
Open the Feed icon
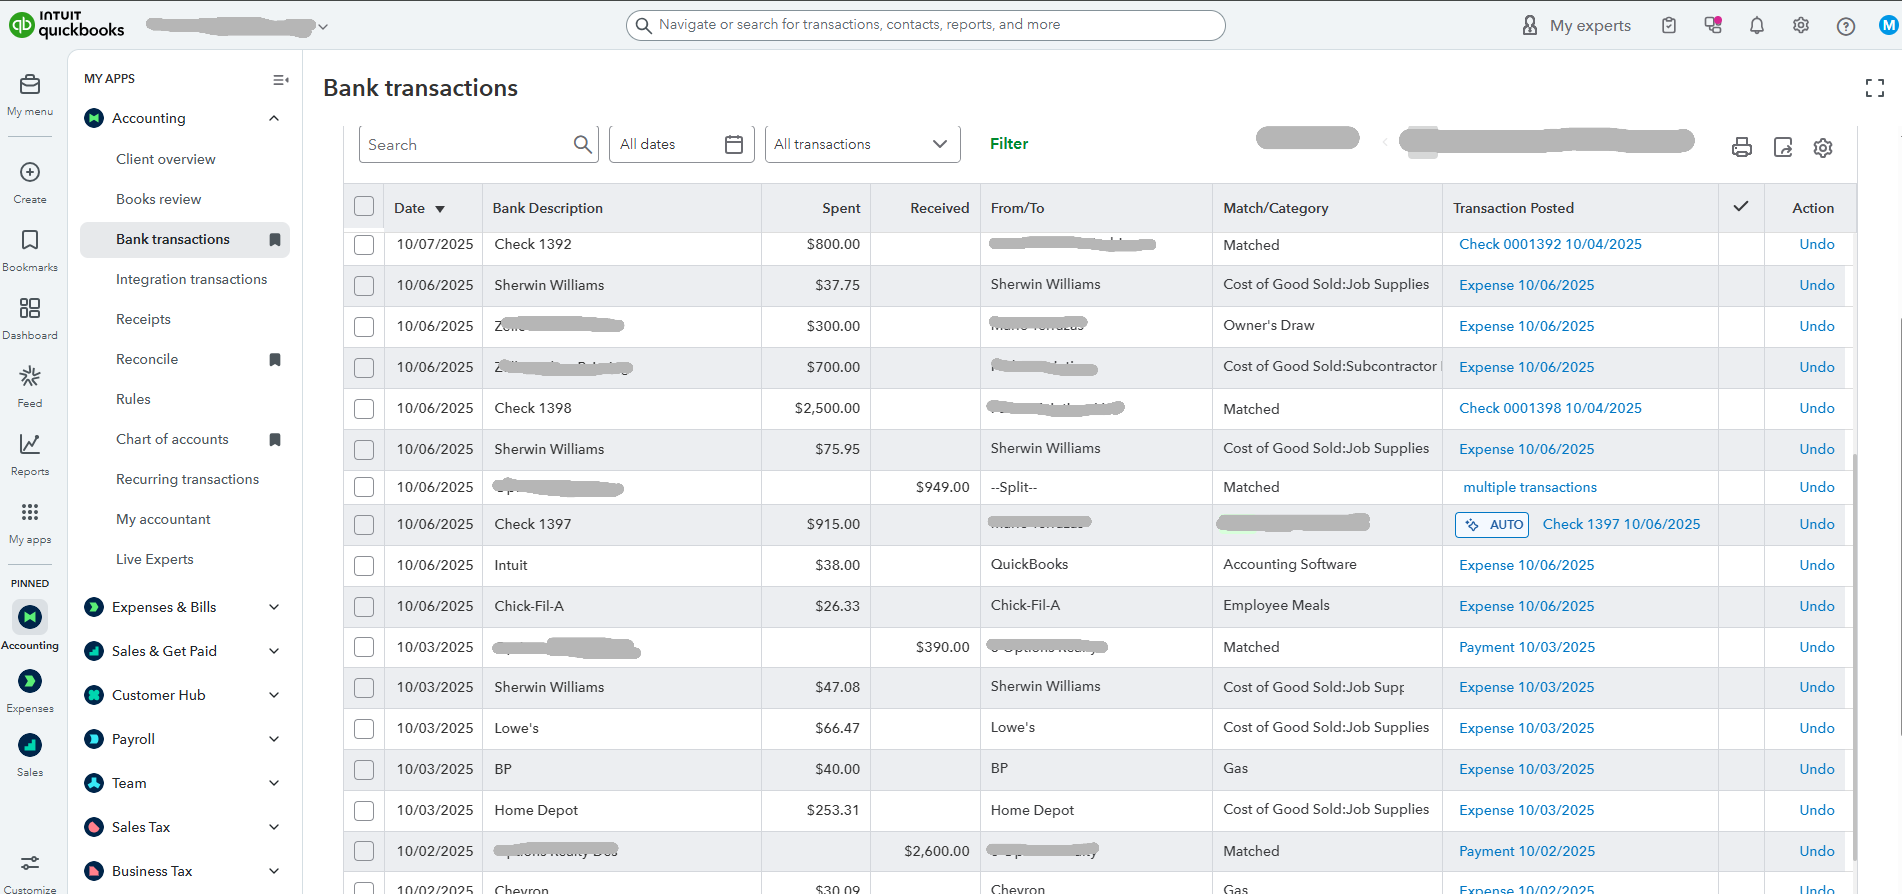[30, 376]
